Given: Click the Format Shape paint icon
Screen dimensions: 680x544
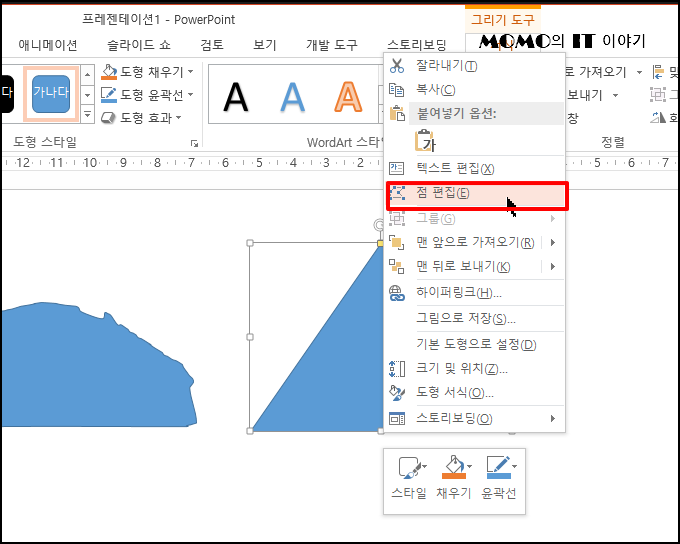Looking at the screenshot, I should pyautogui.click(x=397, y=393).
